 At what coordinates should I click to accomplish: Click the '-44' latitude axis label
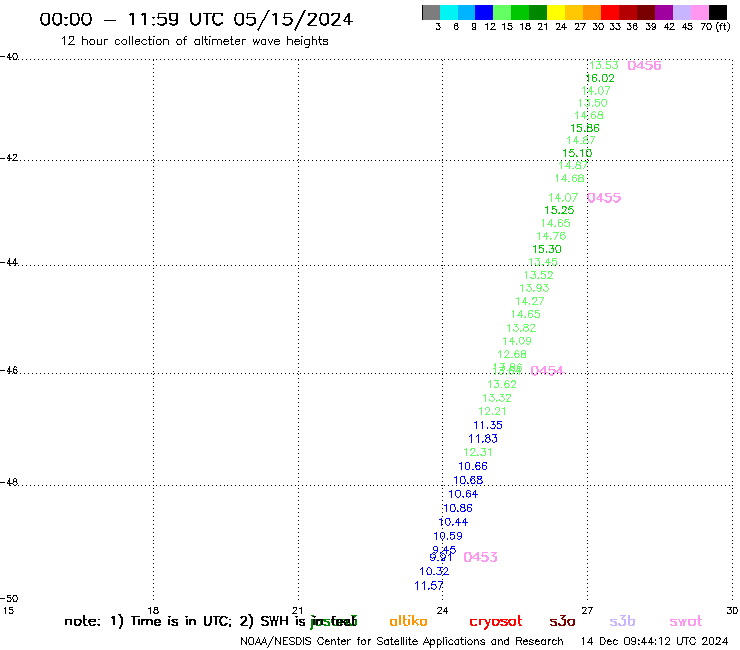pyautogui.click(x=9, y=262)
